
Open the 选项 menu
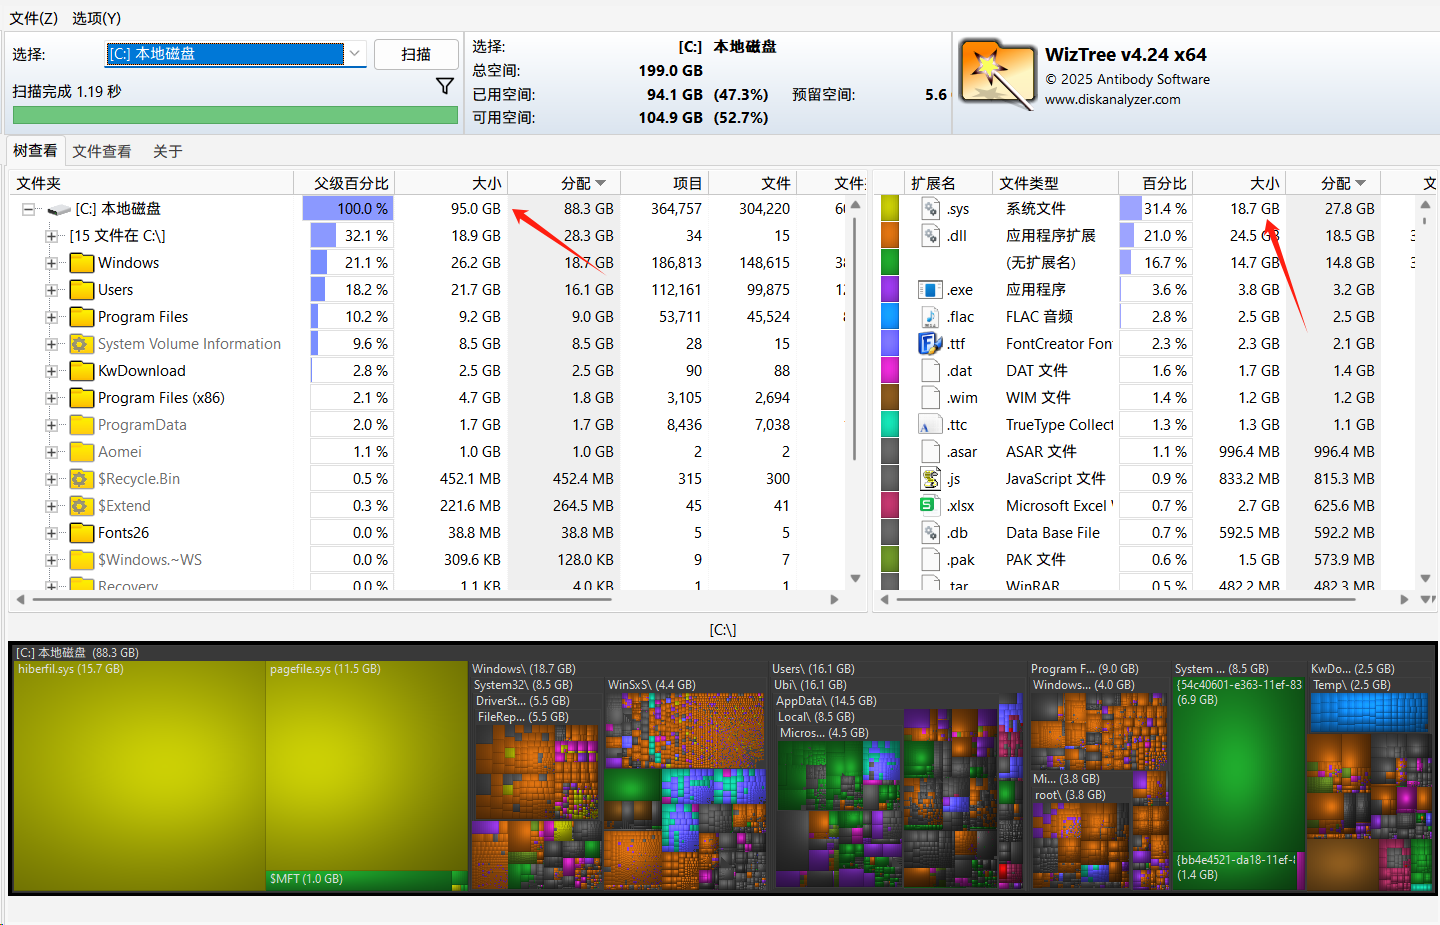coord(96,18)
